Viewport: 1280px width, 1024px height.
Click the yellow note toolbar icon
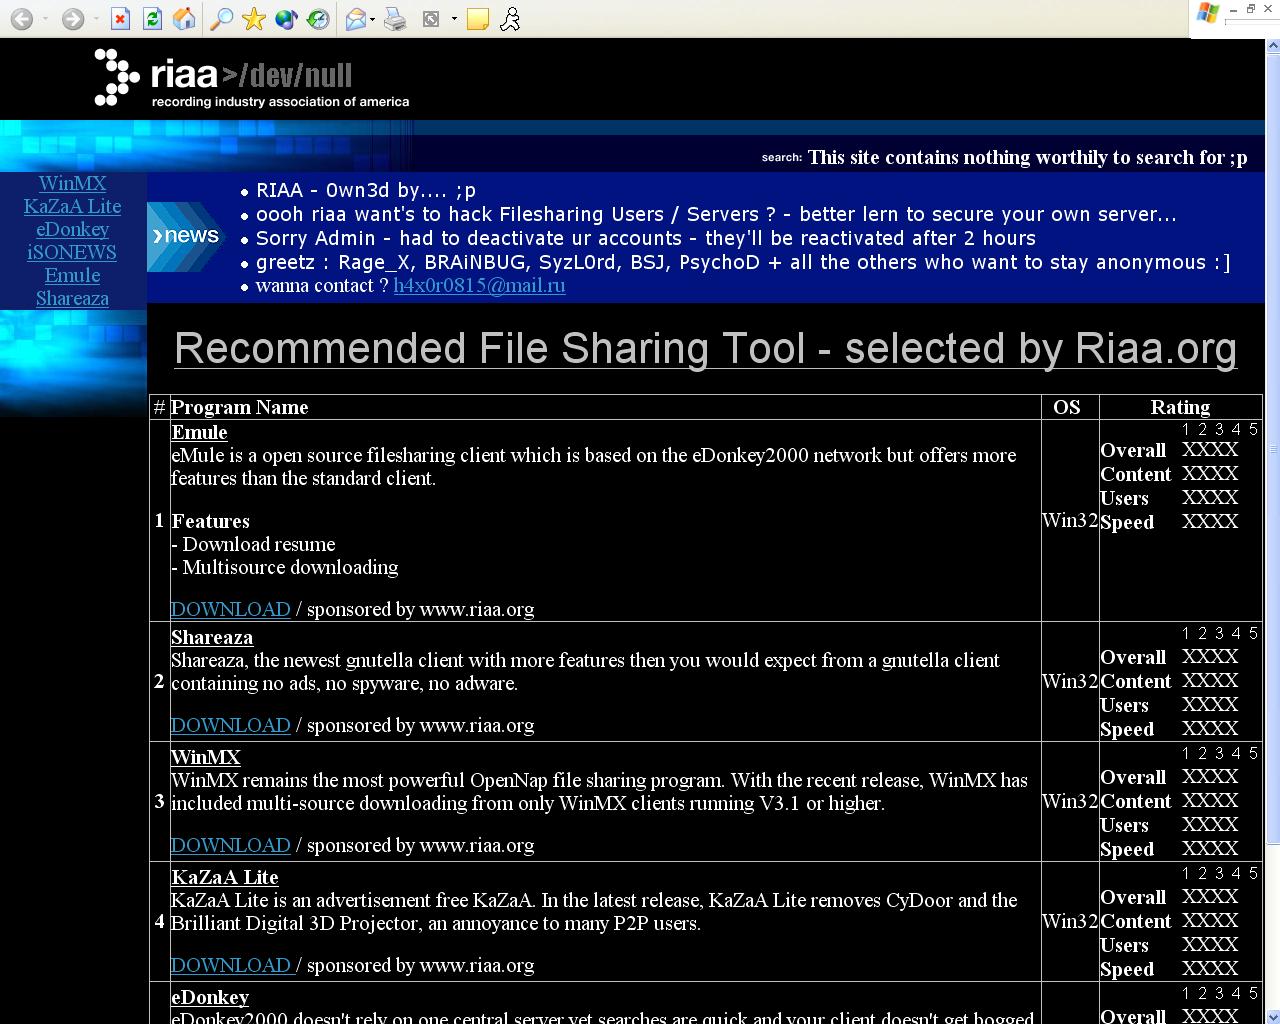click(478, 19)
